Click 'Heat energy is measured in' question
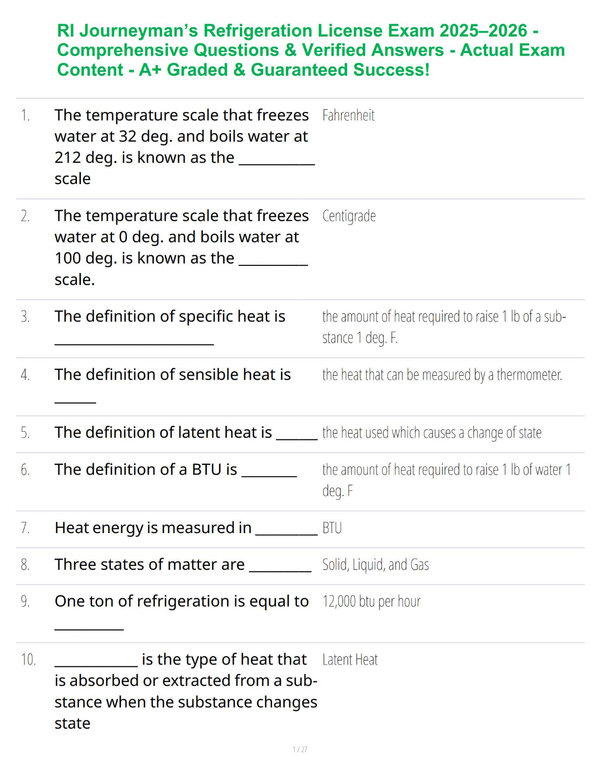The height and width of the screenshot is (776, 600). pyautogui.click(x=186, y=528)
